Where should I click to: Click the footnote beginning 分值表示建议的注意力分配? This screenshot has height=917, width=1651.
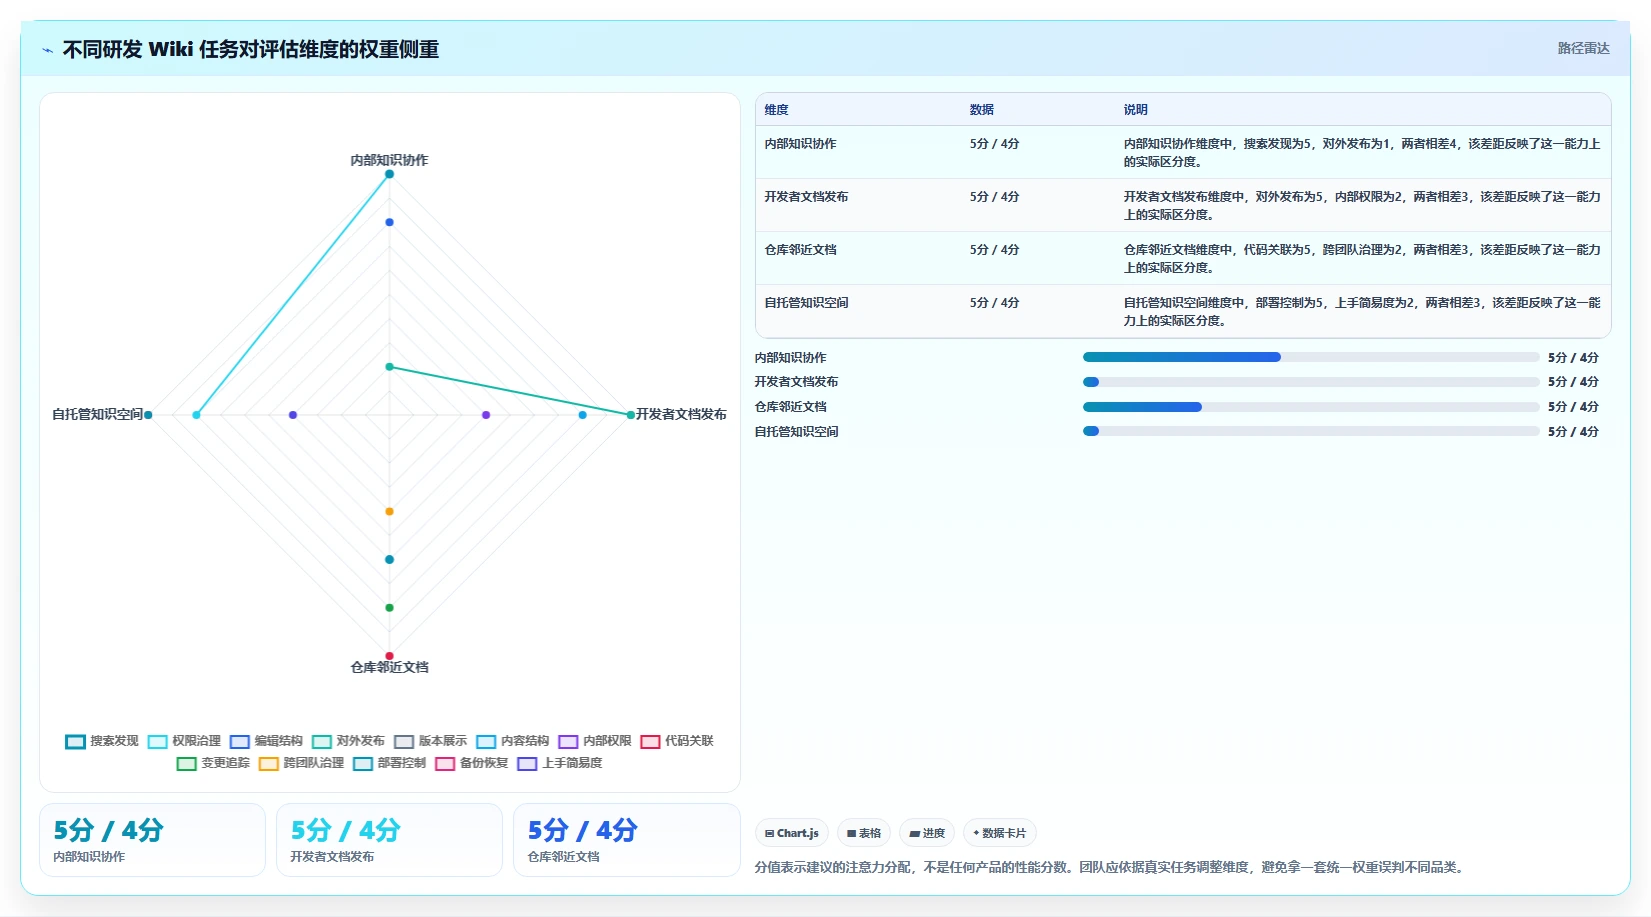[x=1111, y=867]
